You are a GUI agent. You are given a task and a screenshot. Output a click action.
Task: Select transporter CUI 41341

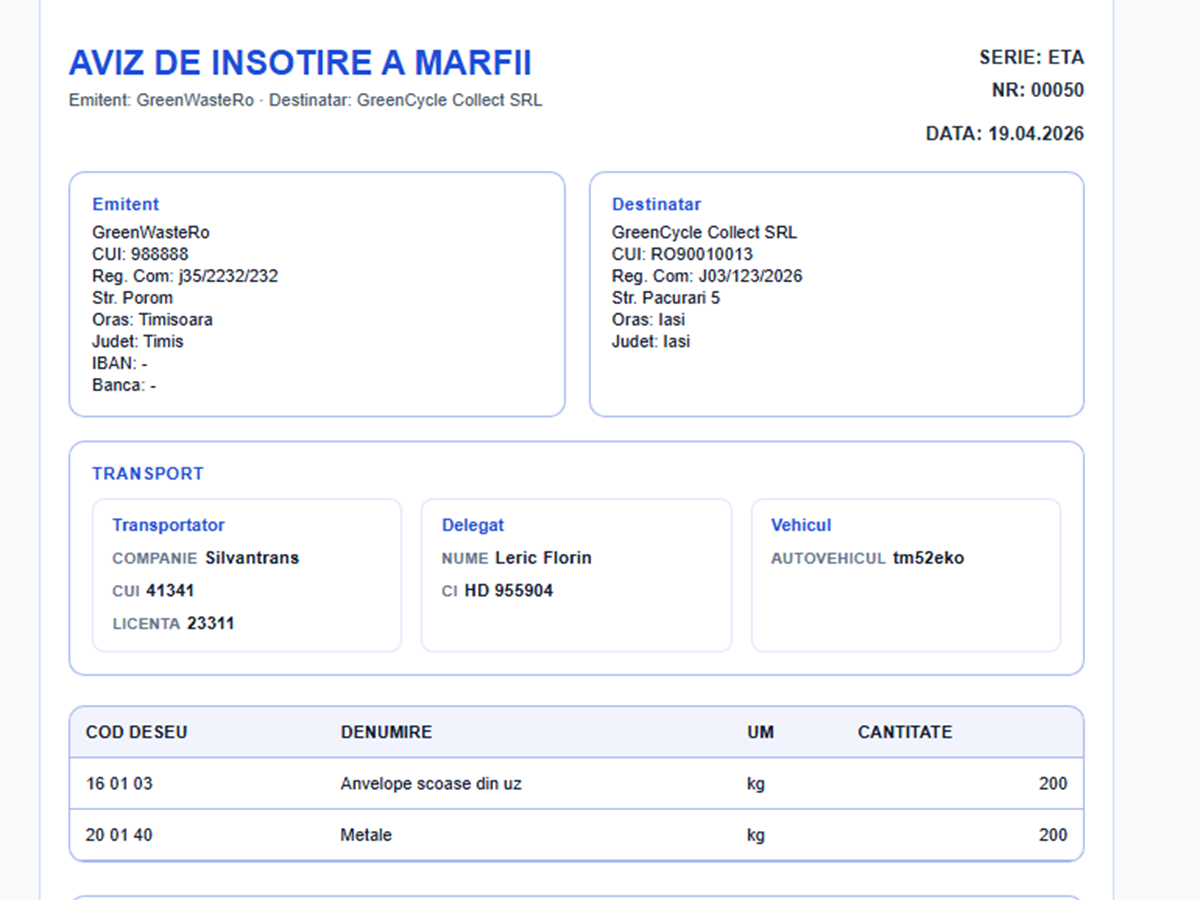pos(170,591)
